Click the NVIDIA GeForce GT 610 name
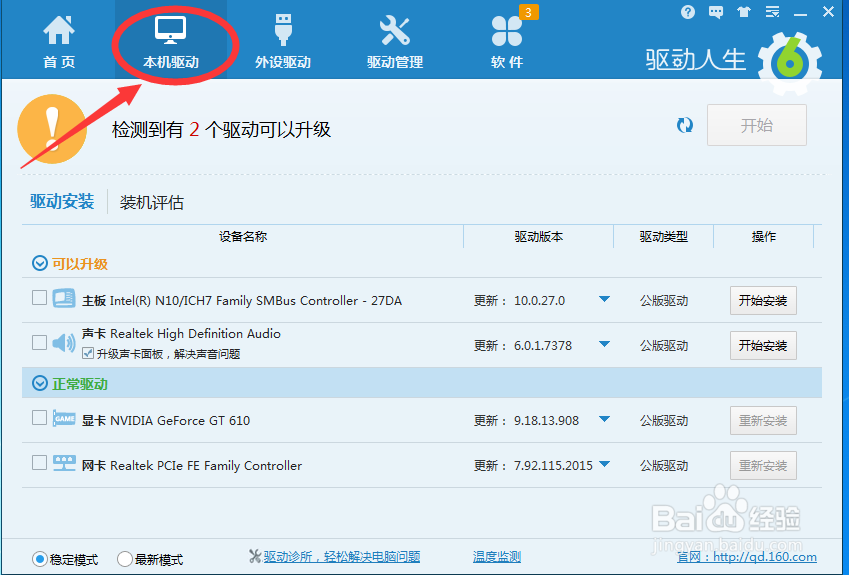This screenshot has width=849, height=575. tap(166, 421)
